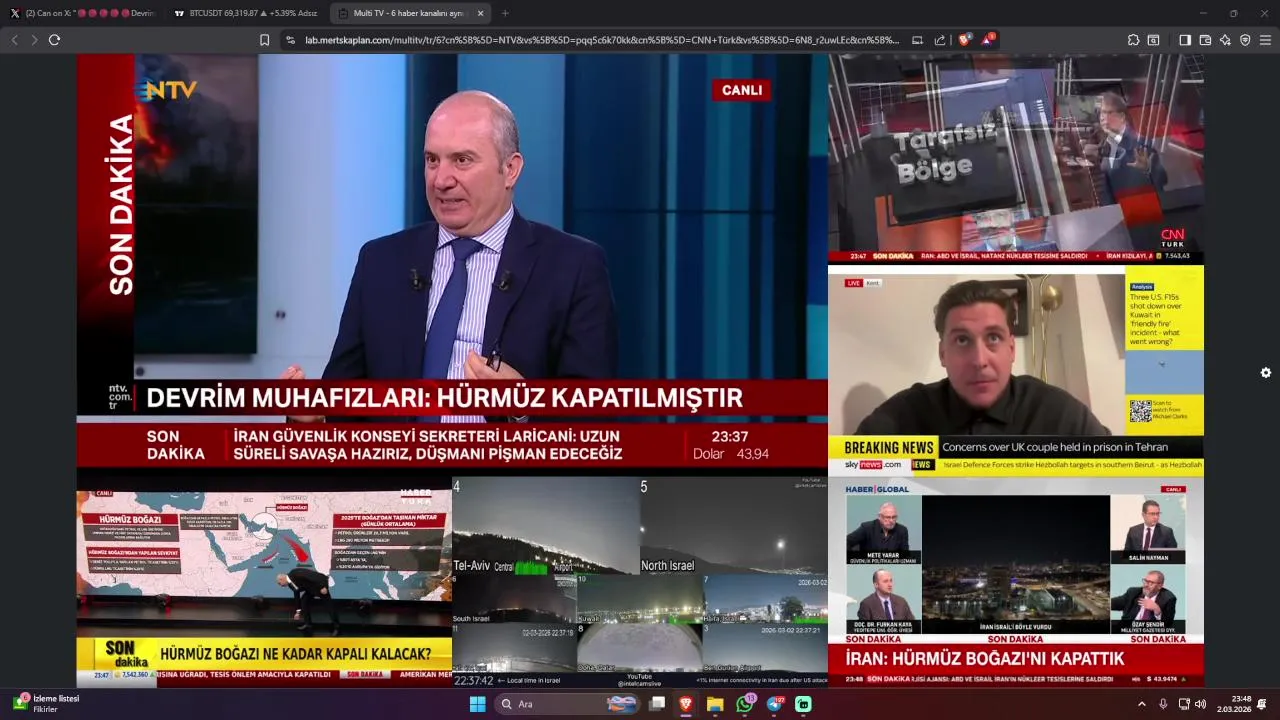This screenshot has width=1280, height=720.
Task: Open the Windows Start menu
Action: (x=478, y=704)
